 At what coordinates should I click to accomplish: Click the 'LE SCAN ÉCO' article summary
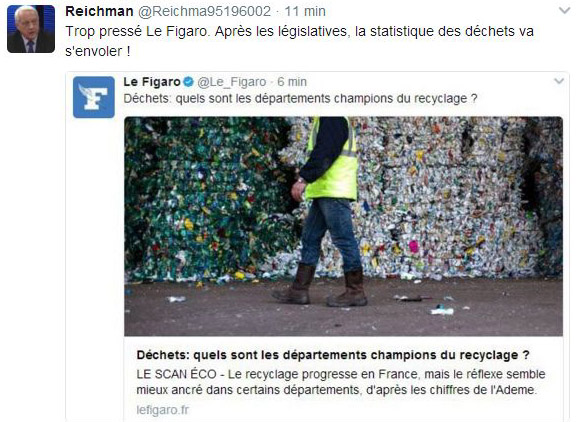coord(341,382)
